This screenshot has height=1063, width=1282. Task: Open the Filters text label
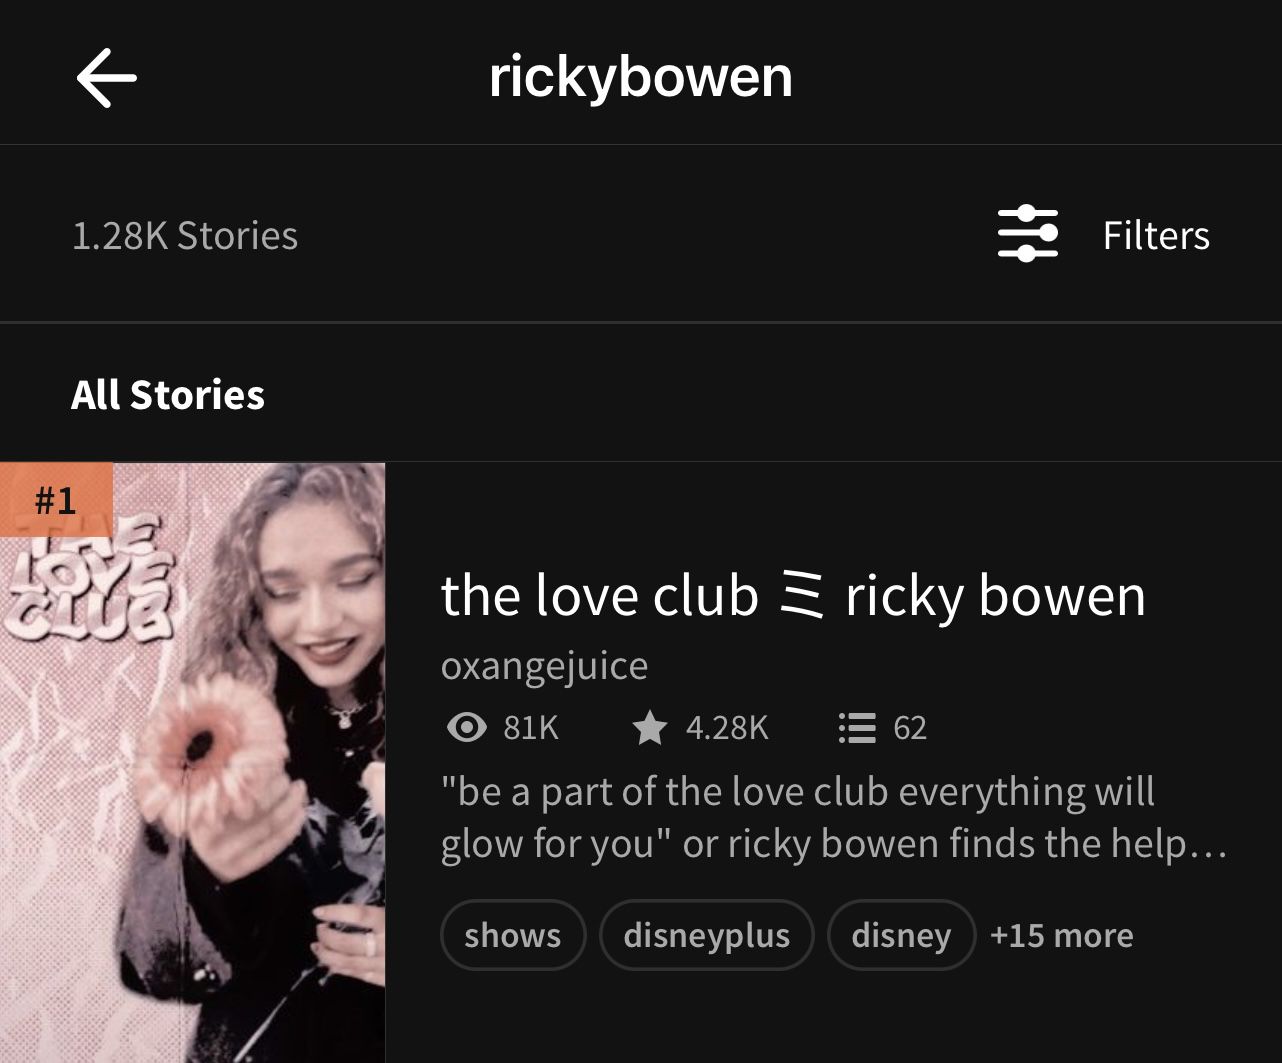pyautogui.click(x=1156, y=236)
